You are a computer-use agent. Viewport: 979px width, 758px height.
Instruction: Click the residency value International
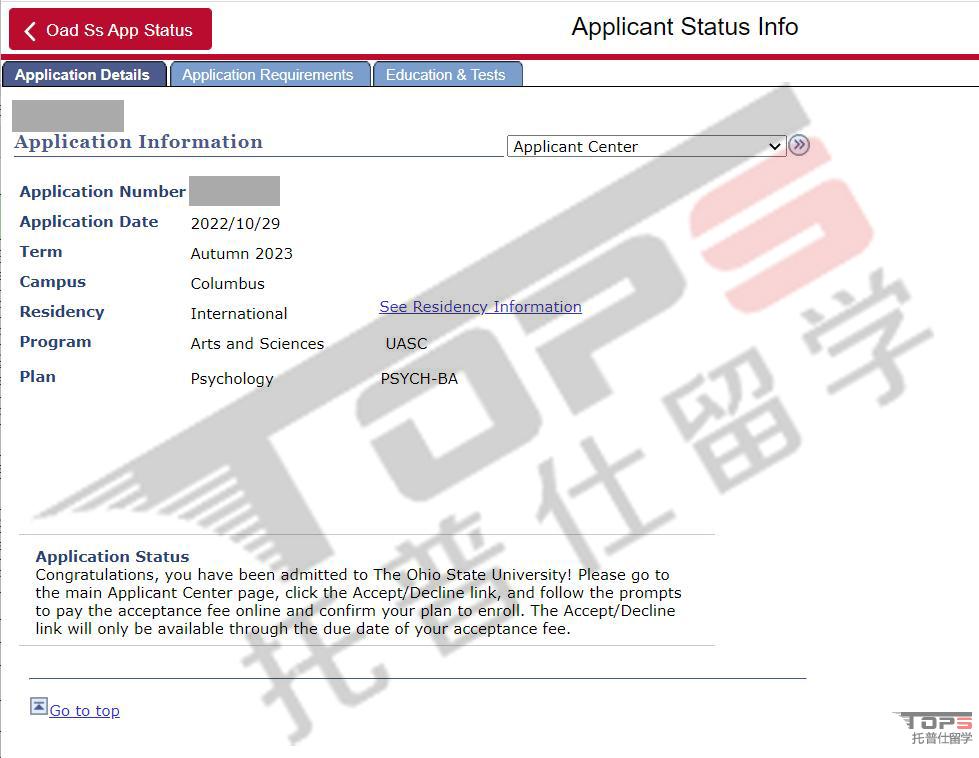pos(239,313)
